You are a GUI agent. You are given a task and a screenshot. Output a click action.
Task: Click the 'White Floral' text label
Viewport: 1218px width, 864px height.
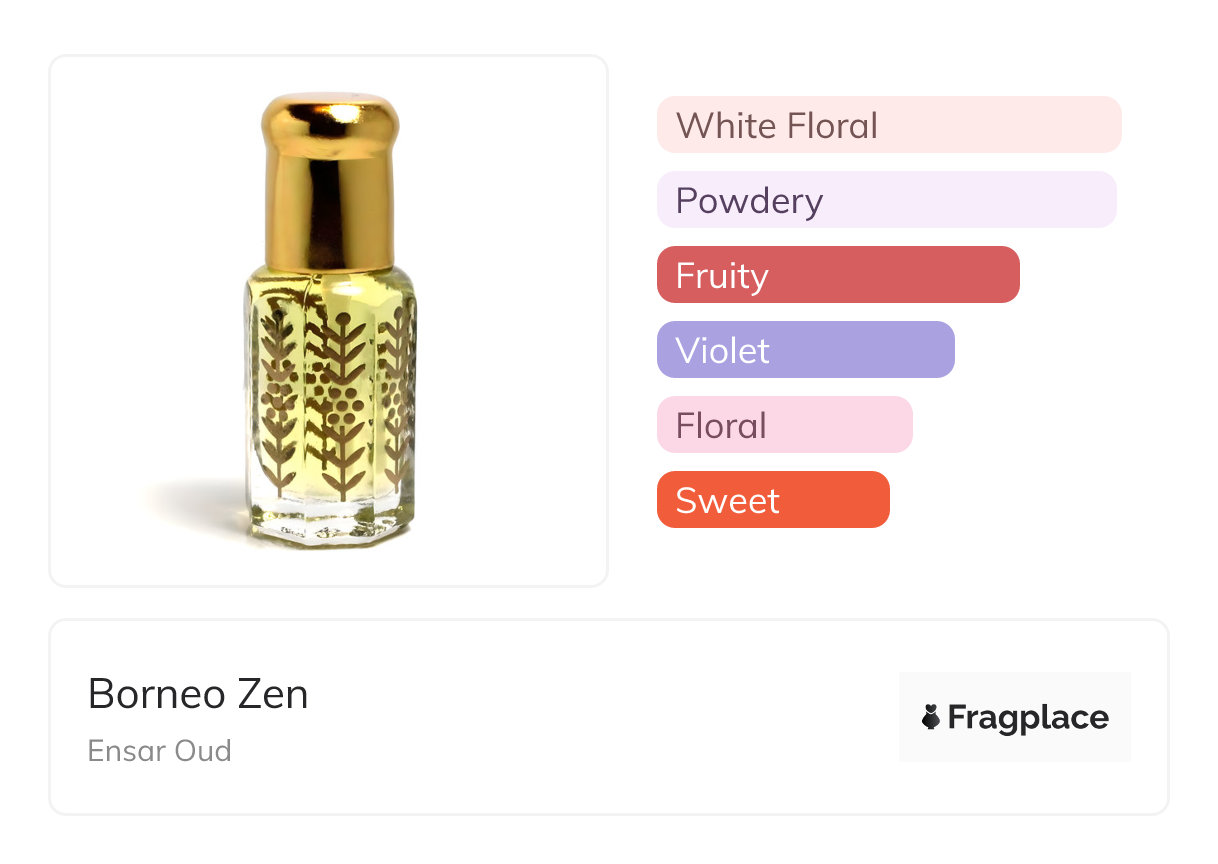tap(776, 126)
